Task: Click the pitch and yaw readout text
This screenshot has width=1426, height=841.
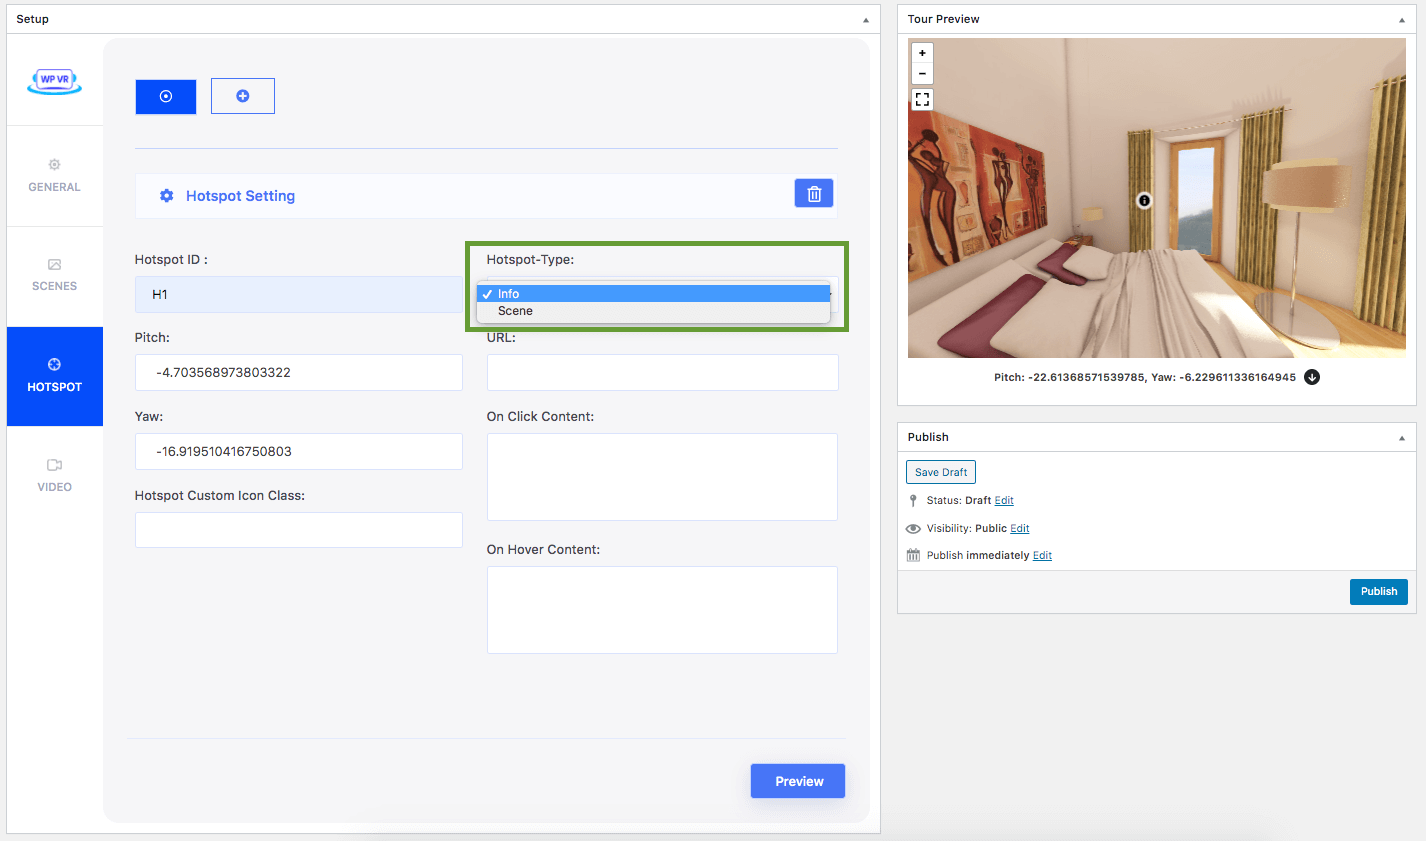Action: 1144,378
